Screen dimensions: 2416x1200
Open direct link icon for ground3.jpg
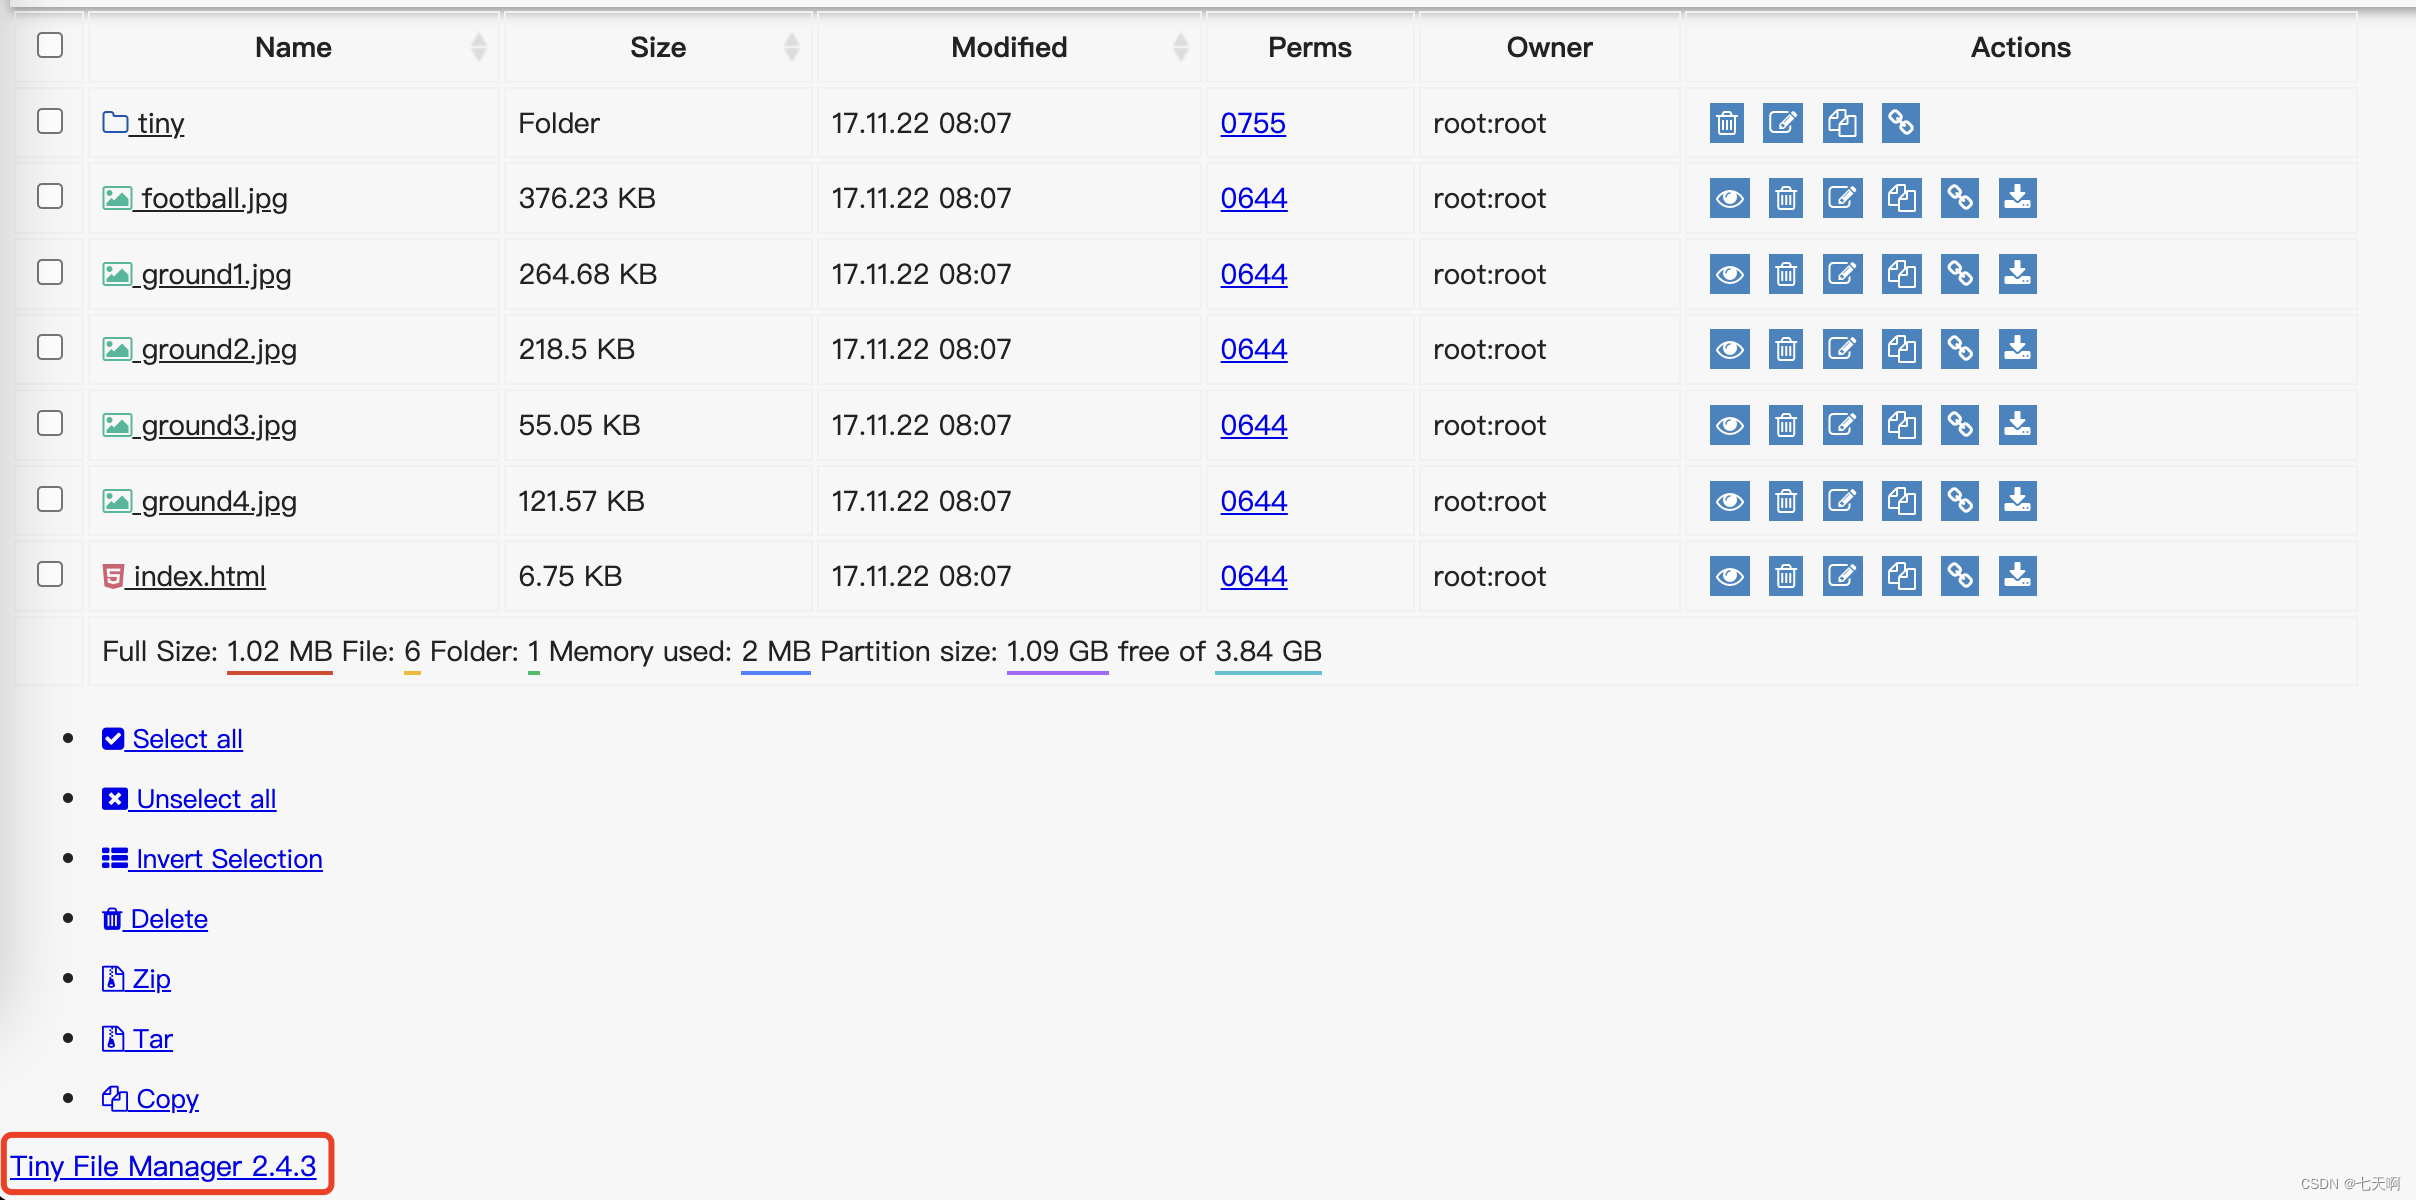[1960, 426]
